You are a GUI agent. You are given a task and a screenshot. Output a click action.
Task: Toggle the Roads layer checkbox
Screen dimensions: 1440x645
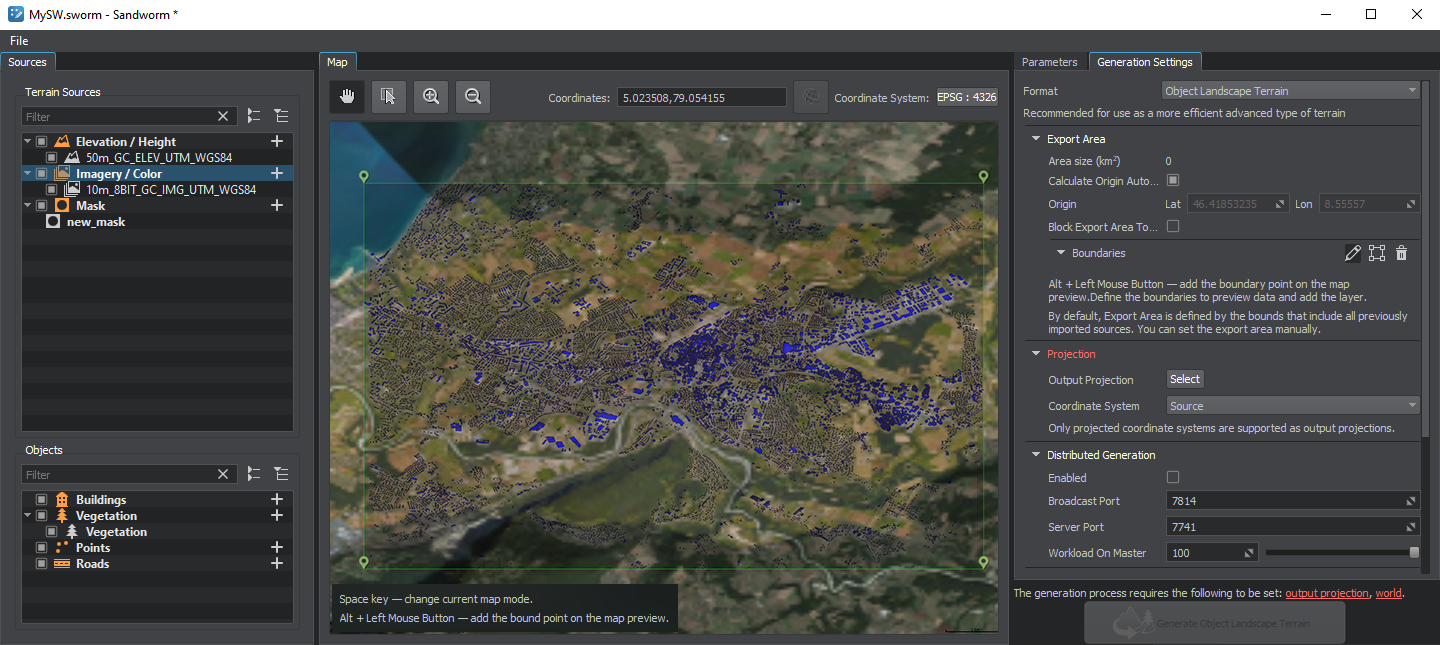41,564
